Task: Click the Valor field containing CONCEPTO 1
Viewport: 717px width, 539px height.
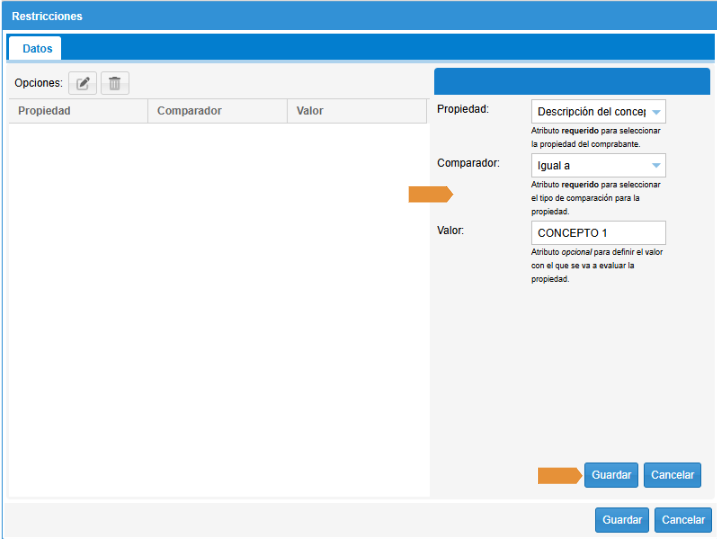Action: (x=598, y=233)
